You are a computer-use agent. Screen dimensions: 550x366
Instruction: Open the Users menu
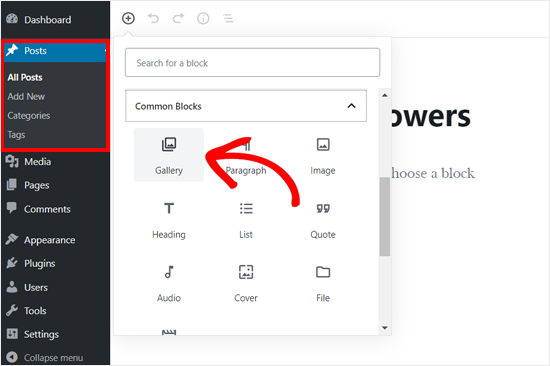(55, 287)
